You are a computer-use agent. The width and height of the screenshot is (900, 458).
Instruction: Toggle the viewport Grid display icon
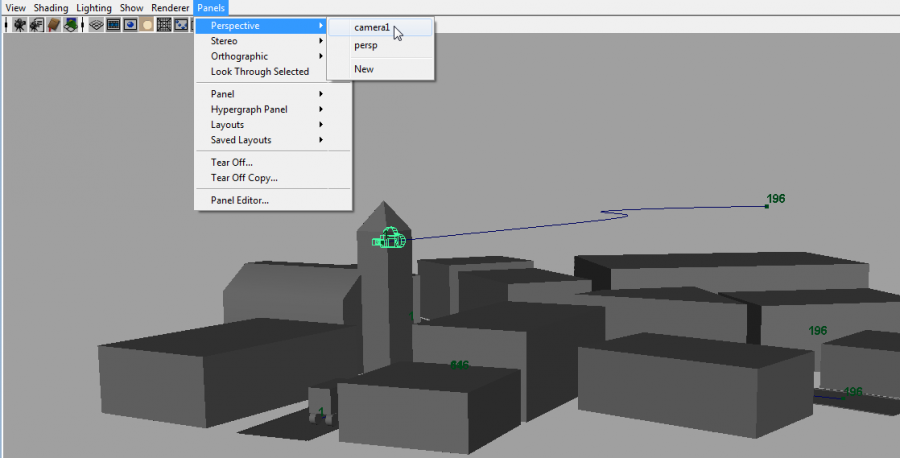click(97, 24)
